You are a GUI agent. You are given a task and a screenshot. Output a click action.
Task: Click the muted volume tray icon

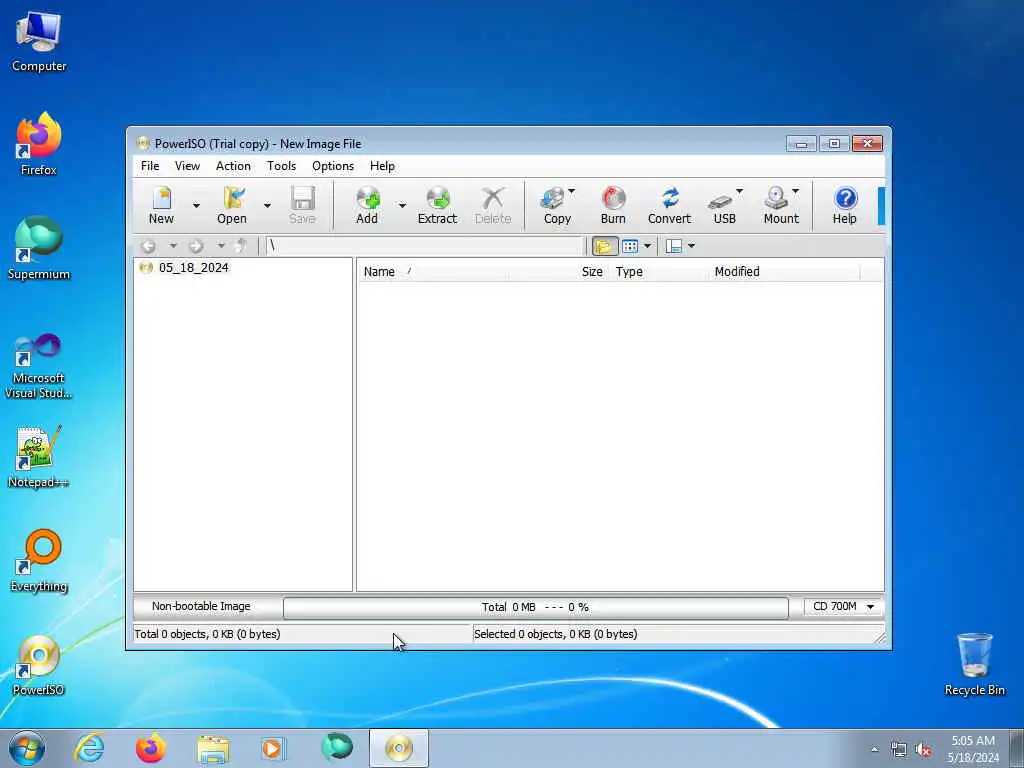pos(923,750)
